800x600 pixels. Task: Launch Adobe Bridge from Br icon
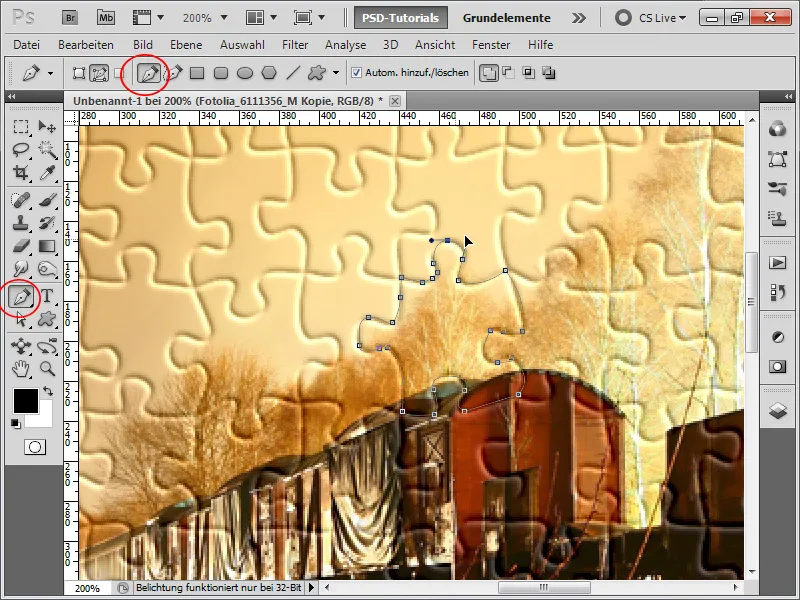[x=70, y=18]
